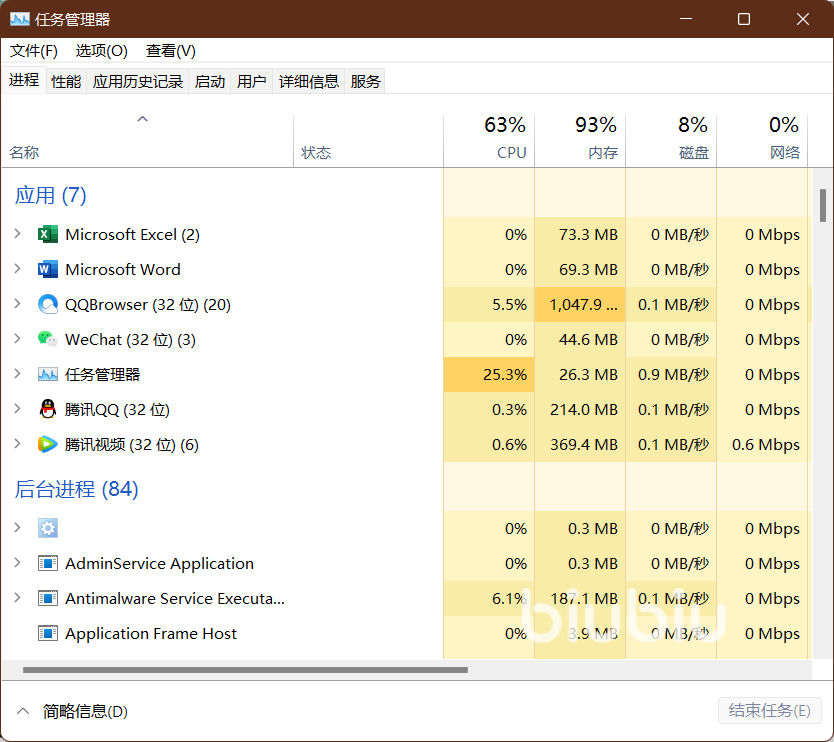Select the 腾讯视频 app icon
The height and width of the screenshot is (742, 834).
pyautogui.click(x=47, y=444)
